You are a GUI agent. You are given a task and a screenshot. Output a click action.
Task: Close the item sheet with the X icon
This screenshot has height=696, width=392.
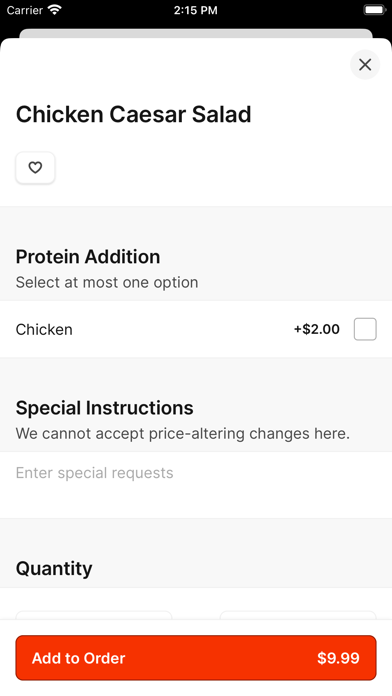pyautogui.click(x=365, y=65)
